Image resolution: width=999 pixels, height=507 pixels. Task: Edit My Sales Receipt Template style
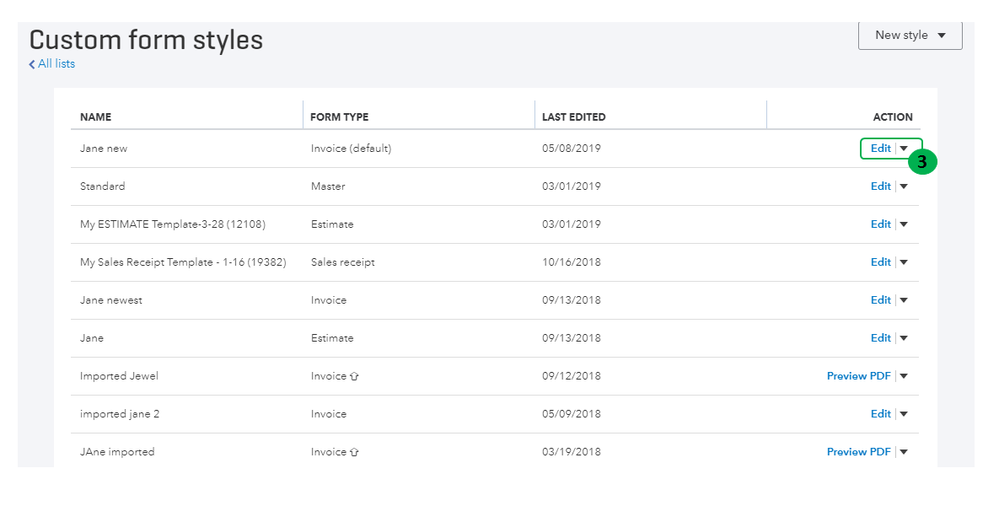pos(880,262)
